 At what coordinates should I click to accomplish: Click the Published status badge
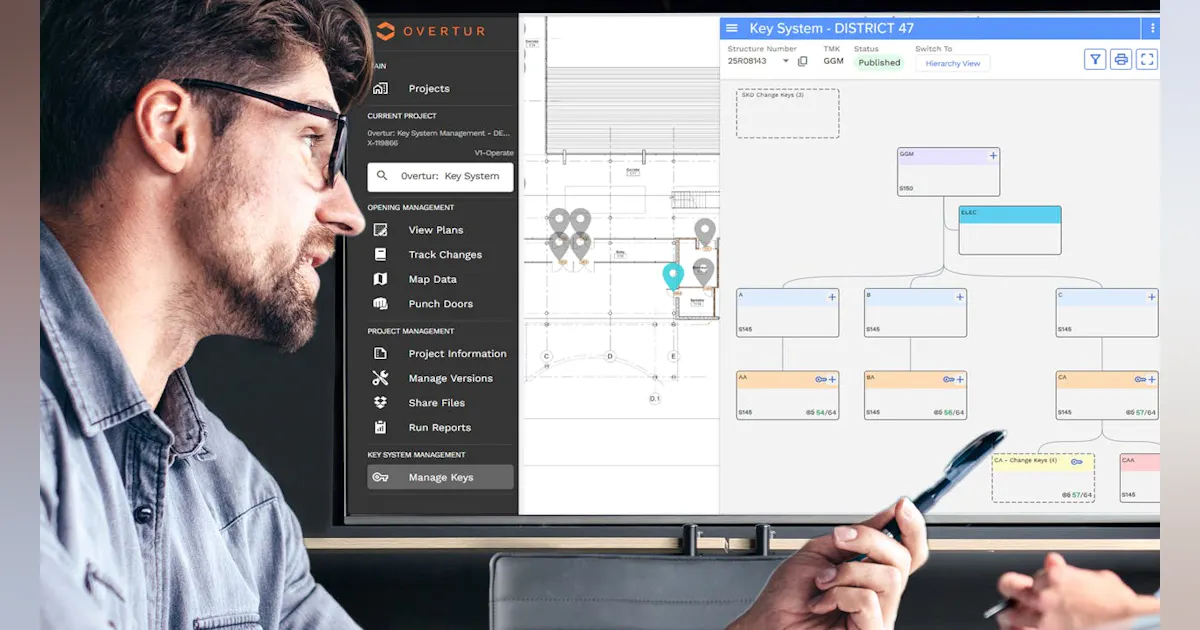click(x=879, y=62)
